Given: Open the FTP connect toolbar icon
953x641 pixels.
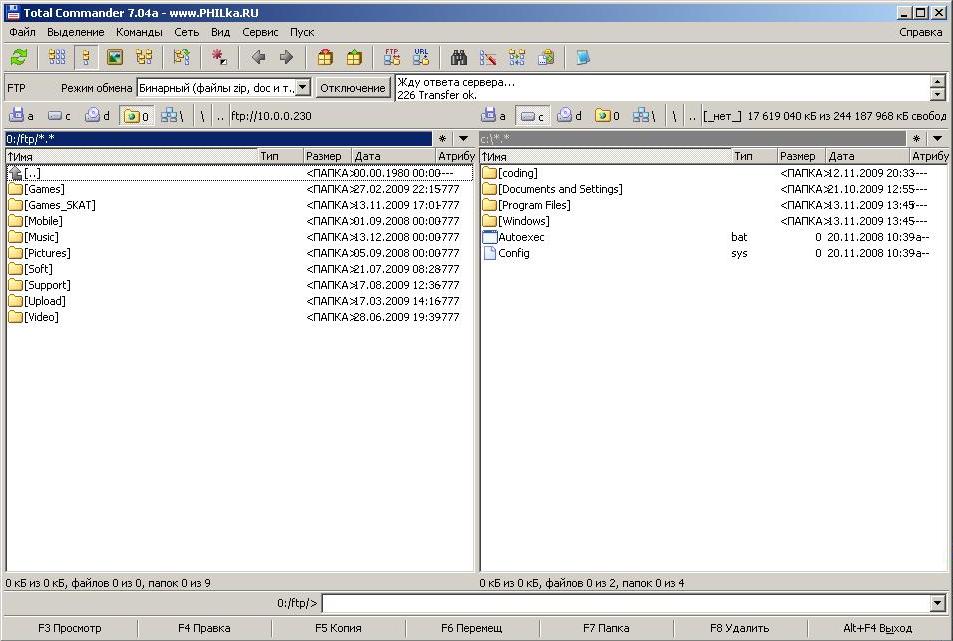Looking at the screenshot, I should coord(392,57).
